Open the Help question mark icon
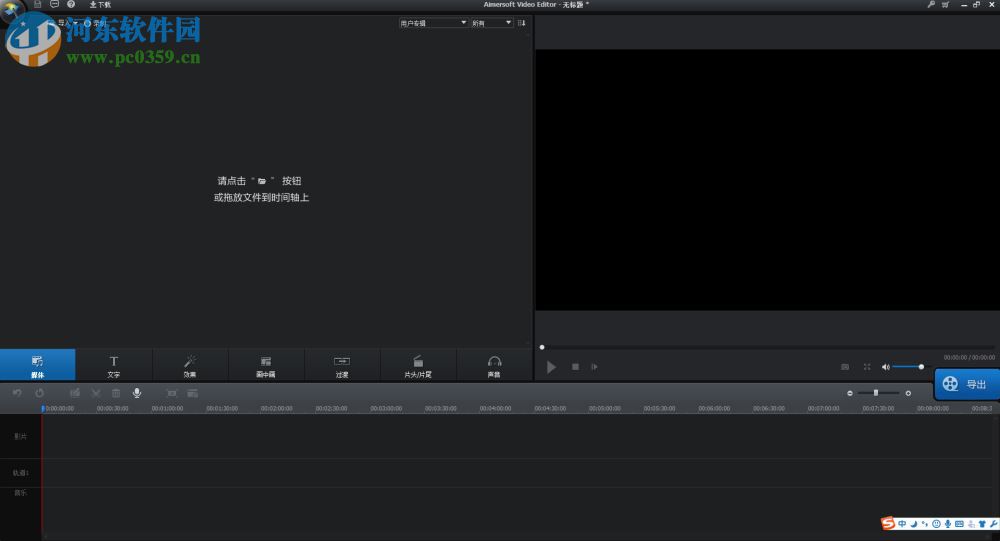The height and width of the screenshot is (541, 1000). point(71,4)
